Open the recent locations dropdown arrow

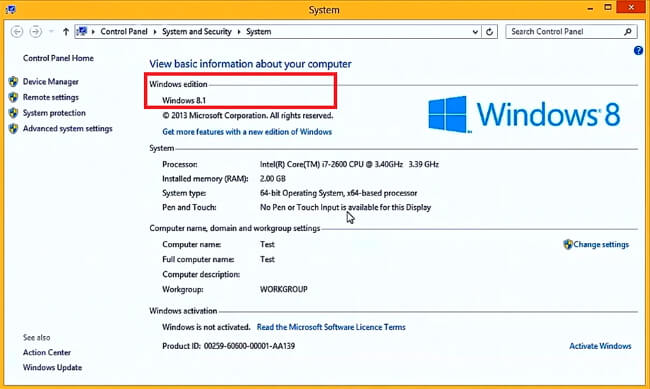pos(51,32)
